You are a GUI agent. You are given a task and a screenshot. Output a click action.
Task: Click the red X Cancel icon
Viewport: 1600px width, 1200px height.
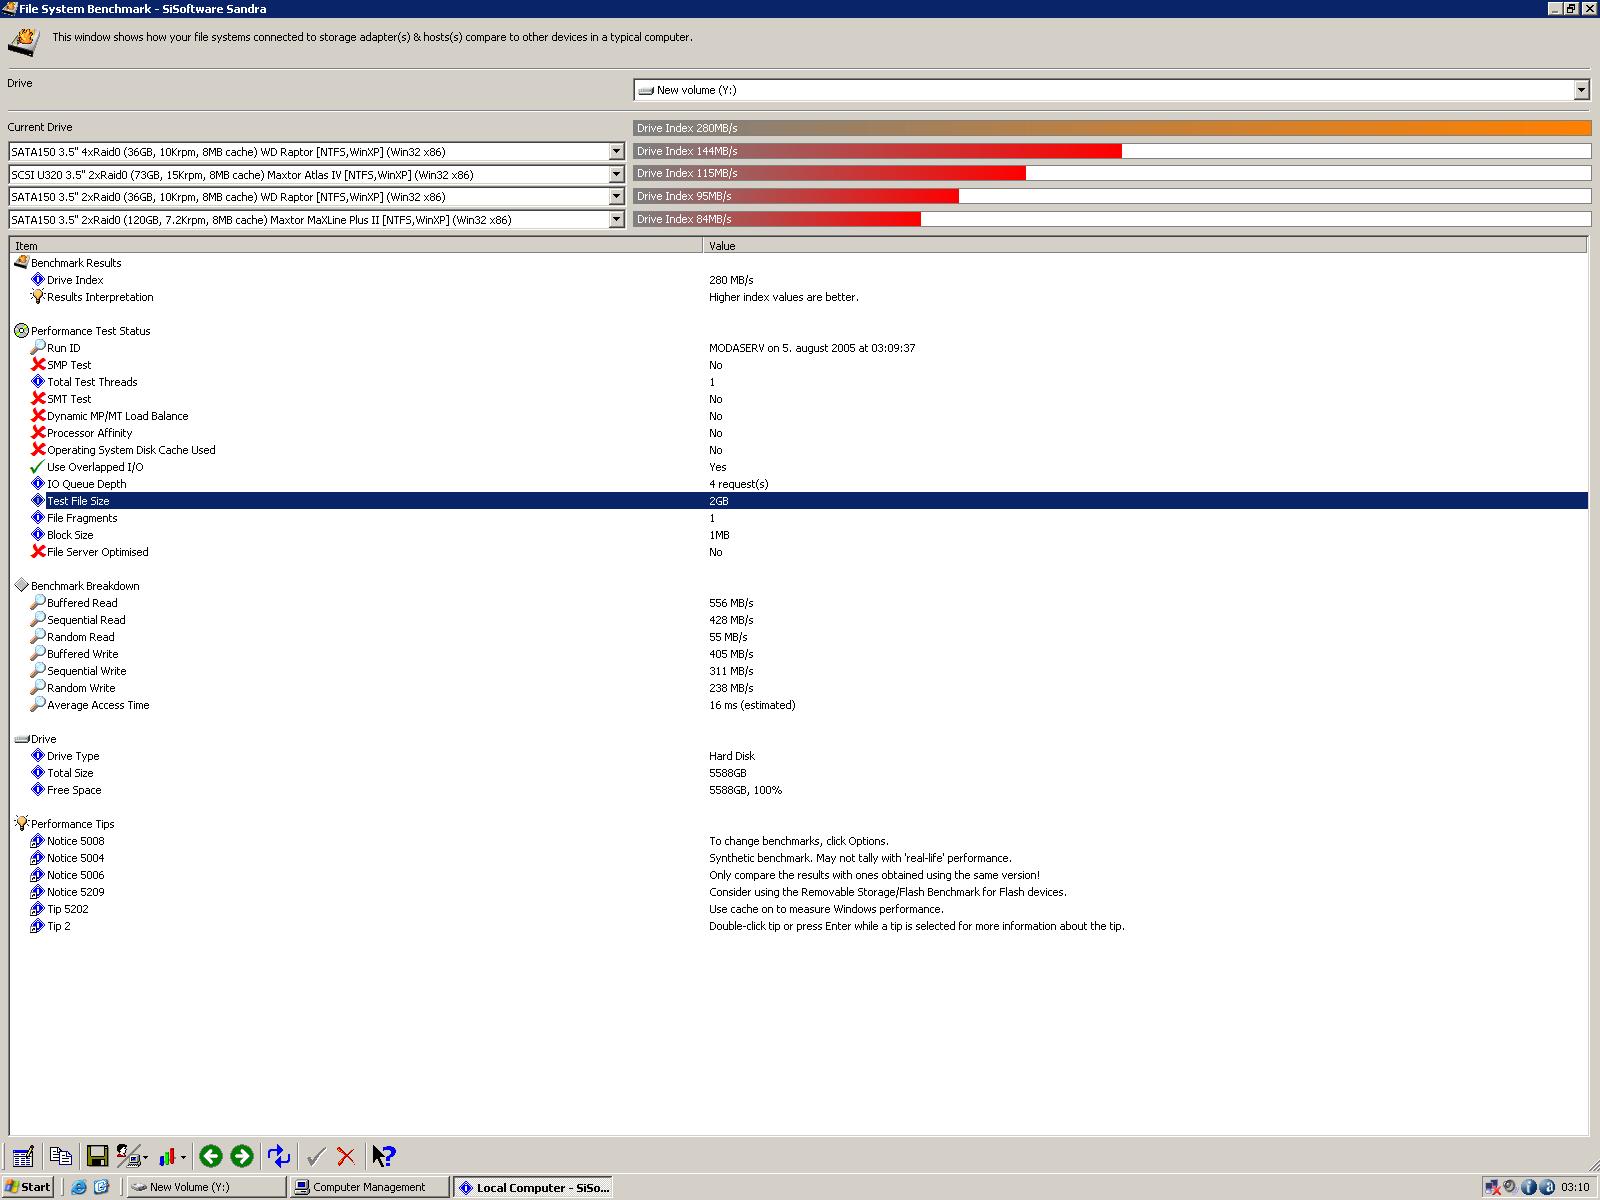[x=346, y=1156]
